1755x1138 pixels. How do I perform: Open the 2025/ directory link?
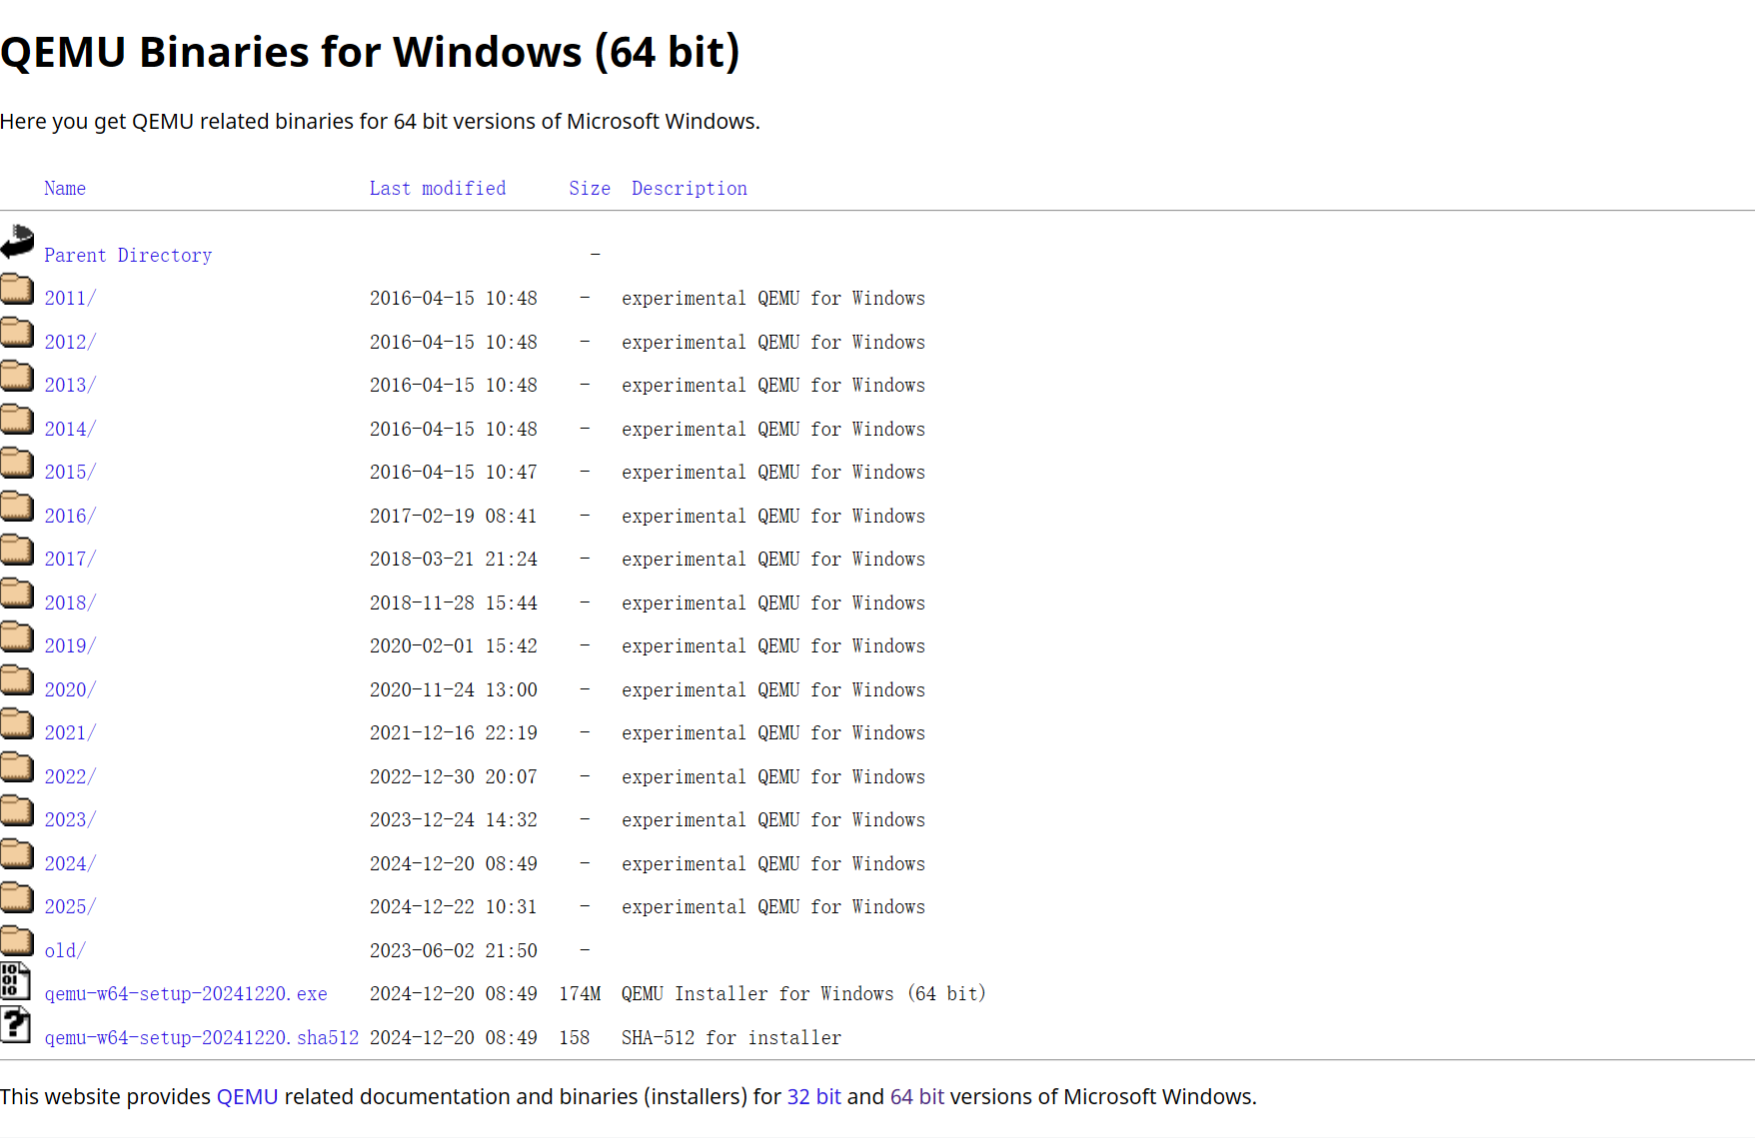point(70,907)
